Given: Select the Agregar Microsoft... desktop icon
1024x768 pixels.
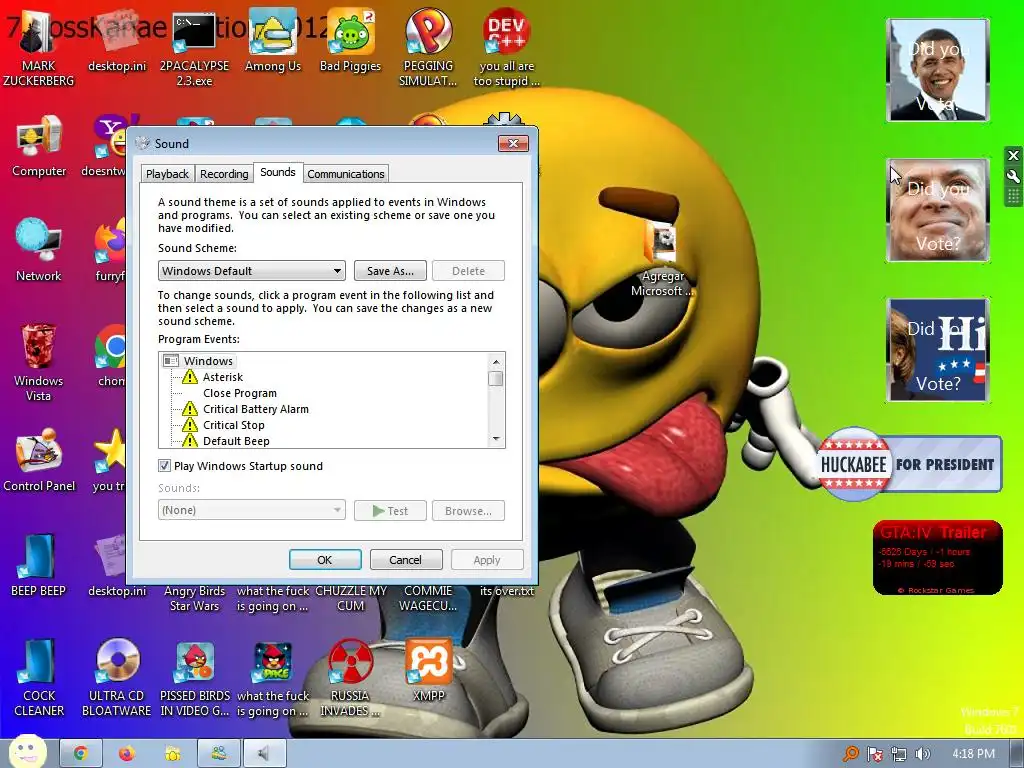Looking at the screenshot, I should 662,259.
